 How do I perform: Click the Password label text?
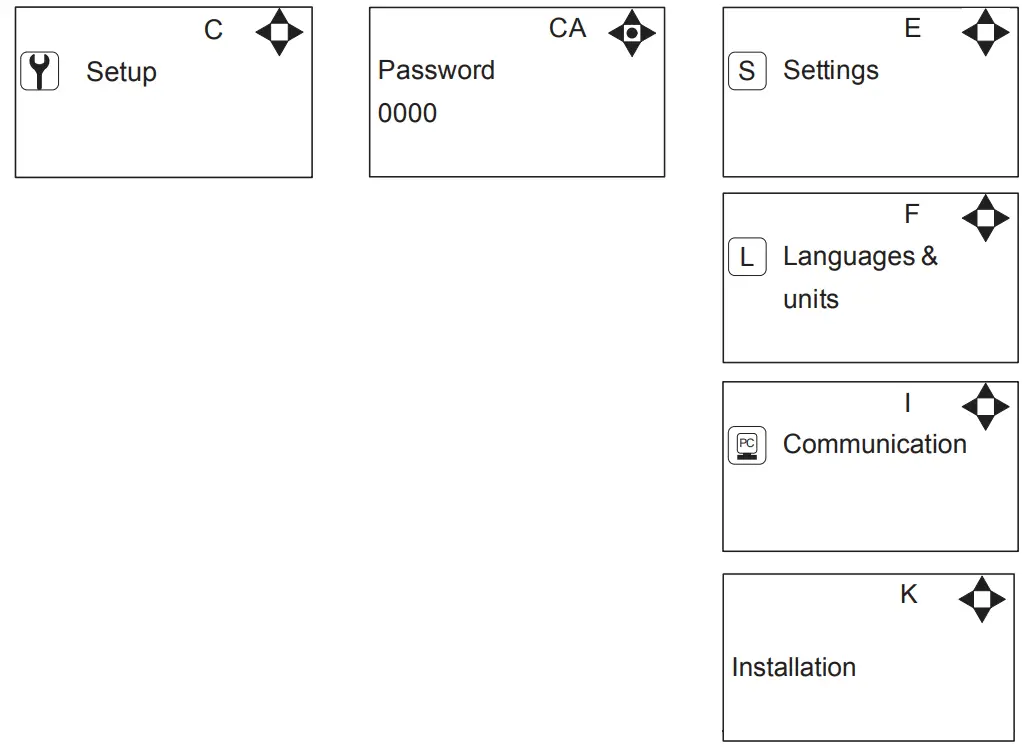[x=436, y=71]
